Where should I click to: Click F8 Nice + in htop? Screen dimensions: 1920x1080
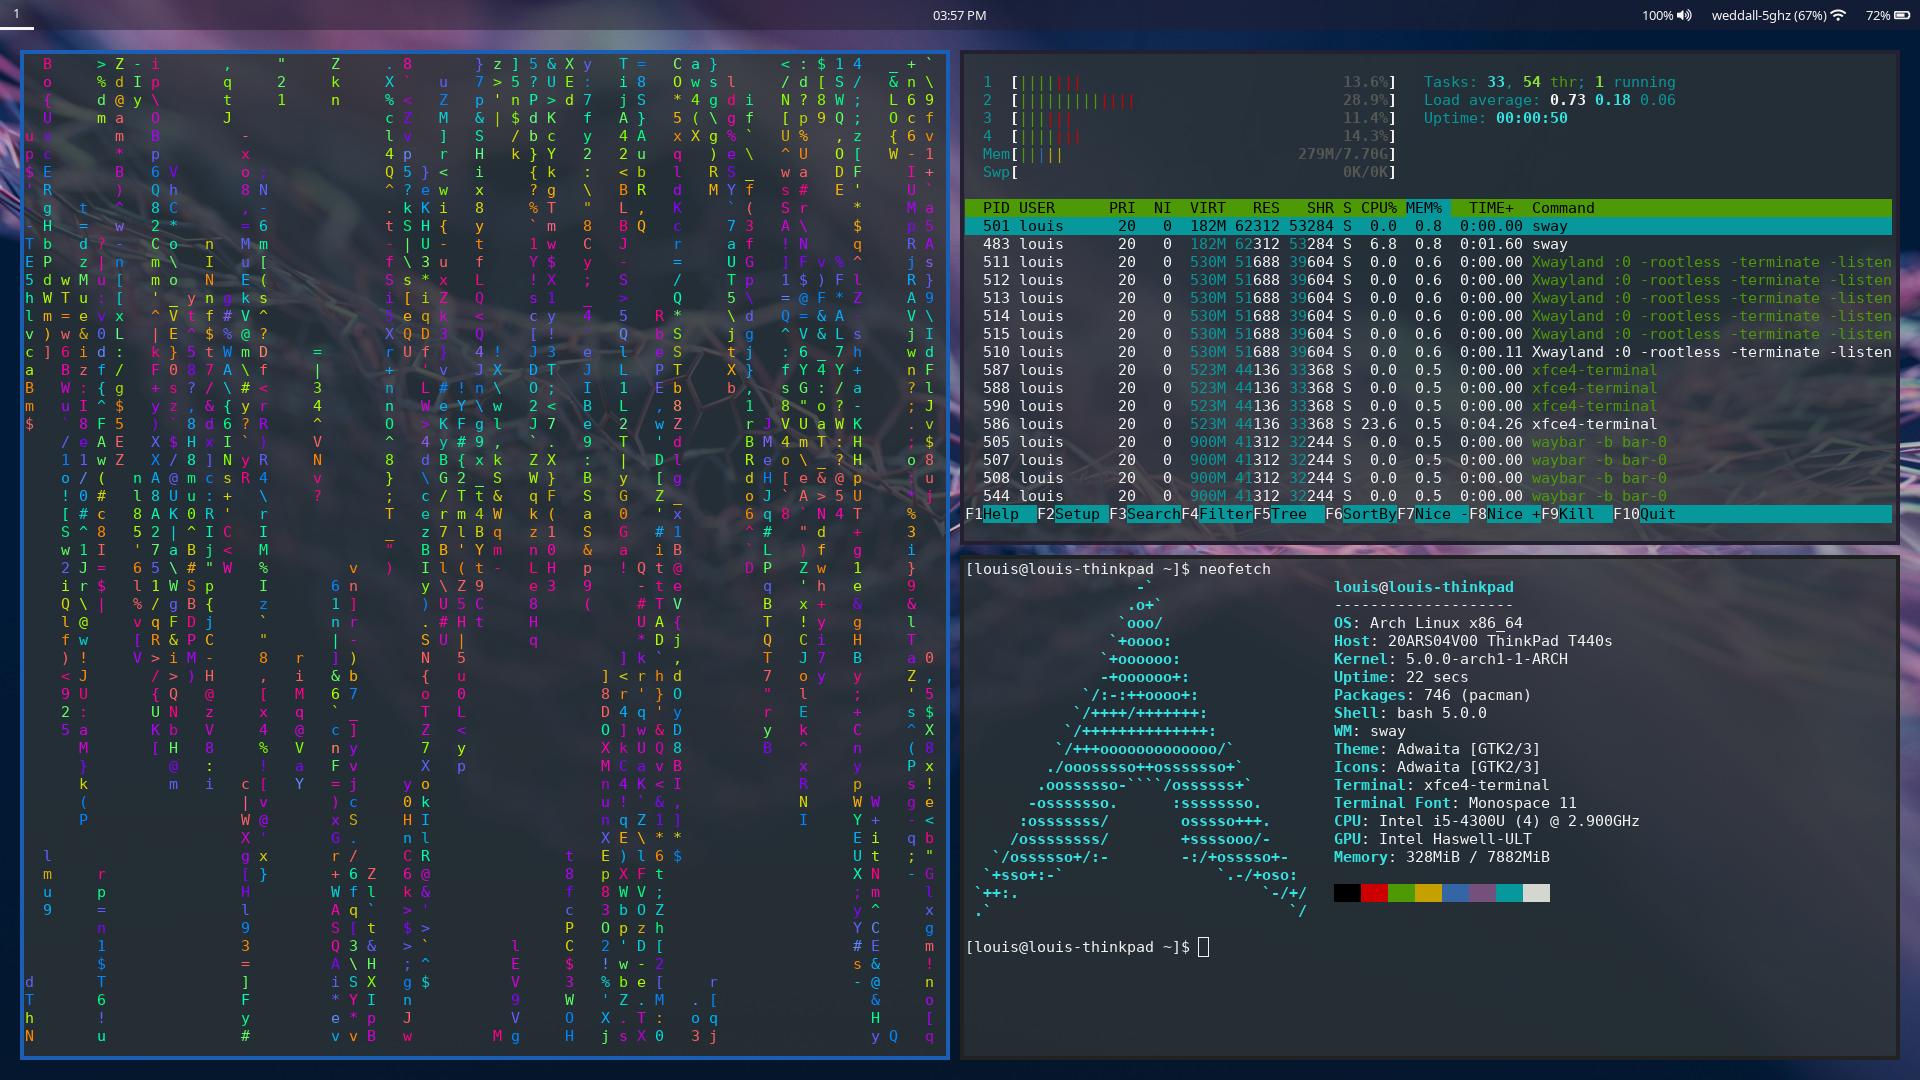coord(1505,514)
